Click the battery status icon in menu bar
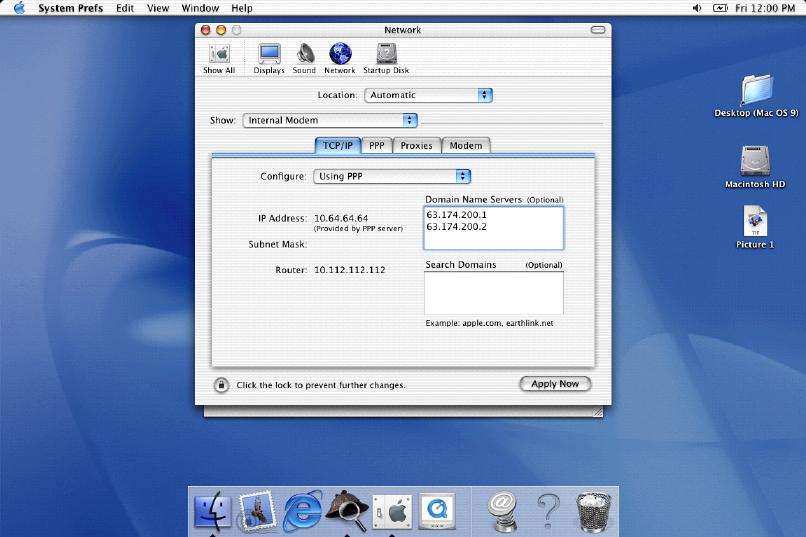This screenshot has width=806, height=537. click(720, 8)
